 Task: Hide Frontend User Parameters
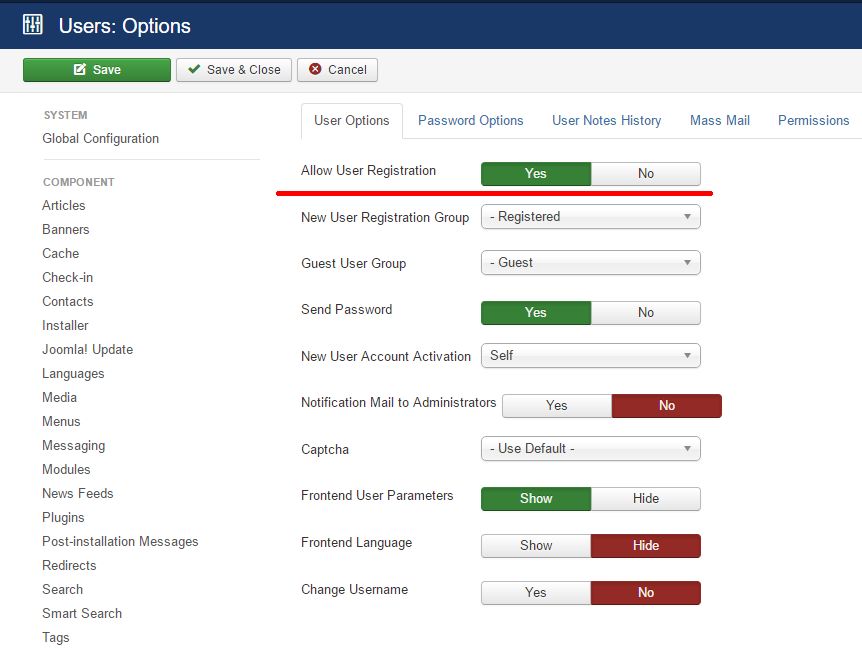point(645,499)
